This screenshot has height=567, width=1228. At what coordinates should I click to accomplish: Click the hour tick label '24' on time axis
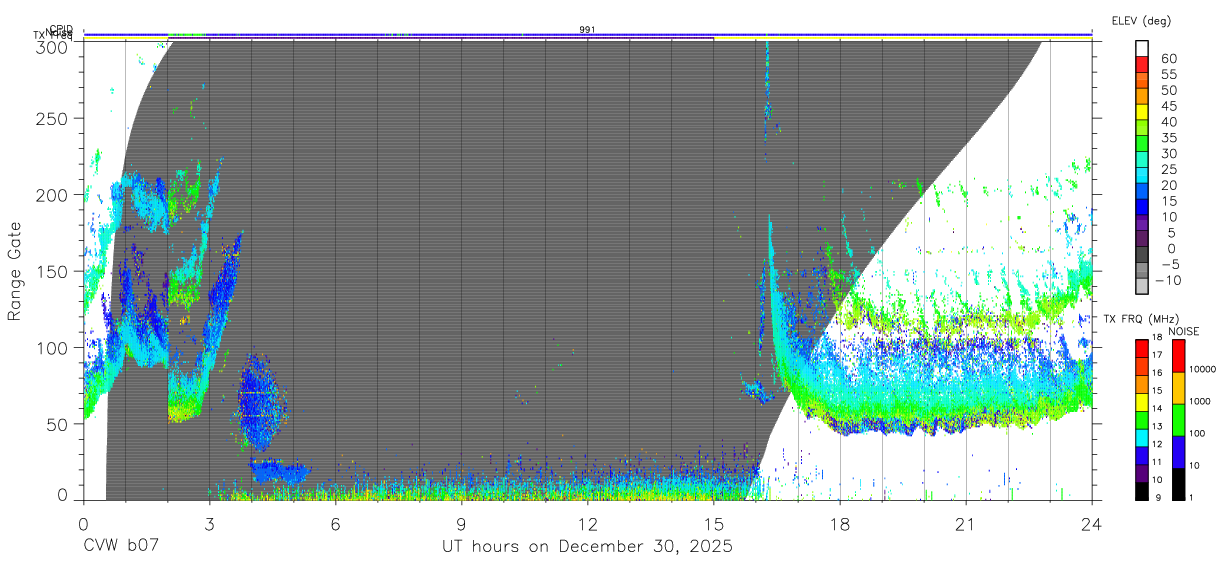point(1092,524)
